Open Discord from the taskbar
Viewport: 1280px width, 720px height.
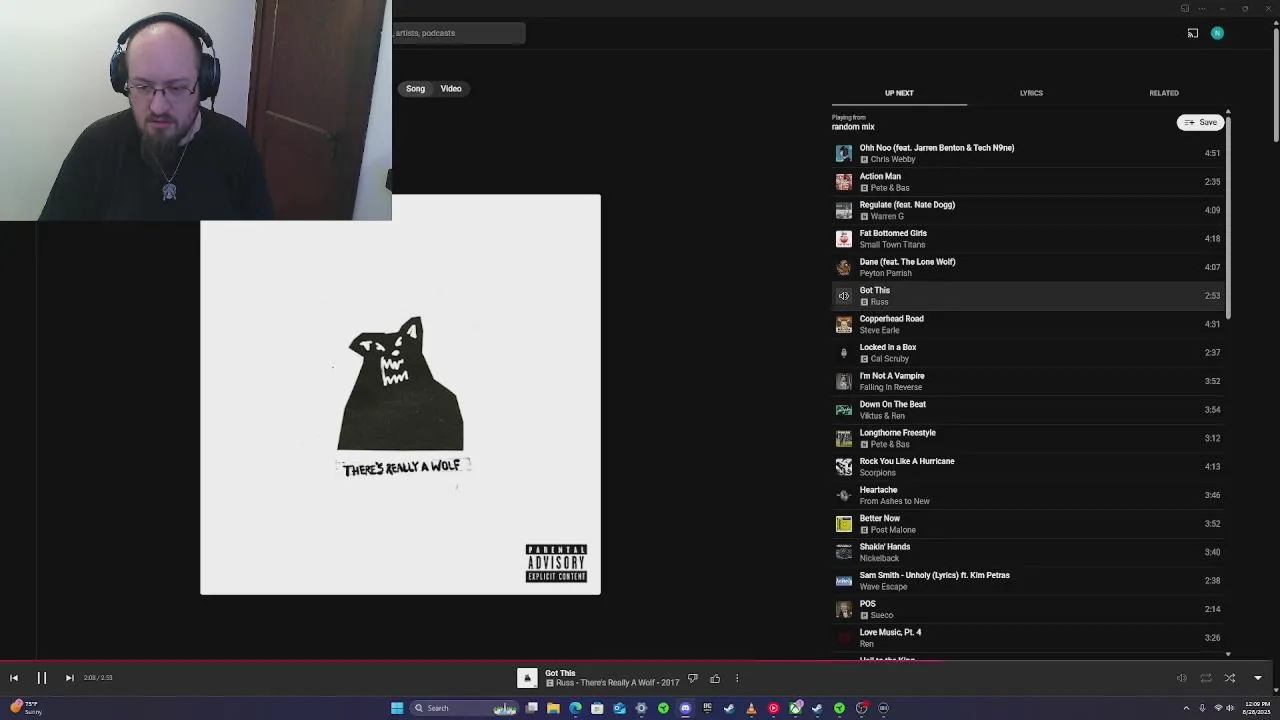[685, 708]
